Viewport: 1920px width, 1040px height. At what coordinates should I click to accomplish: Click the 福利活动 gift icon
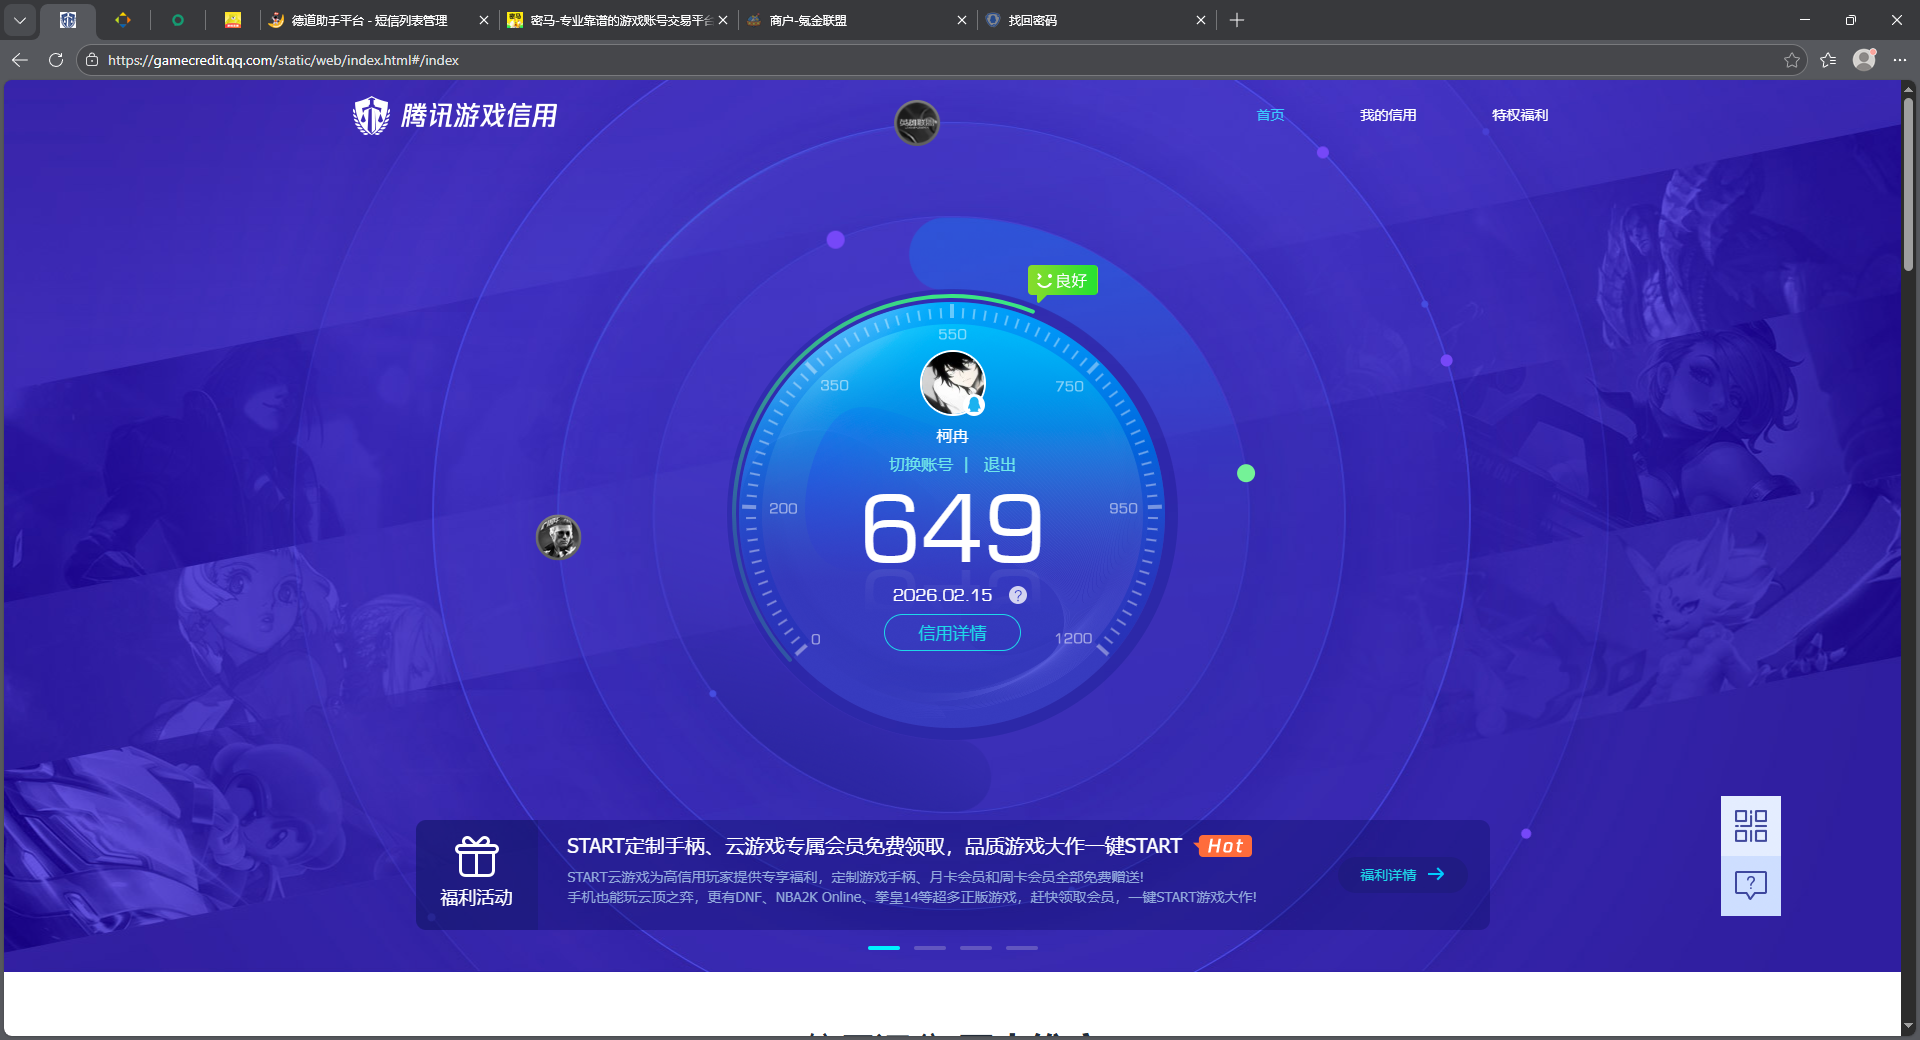click(x=477, y=857)
